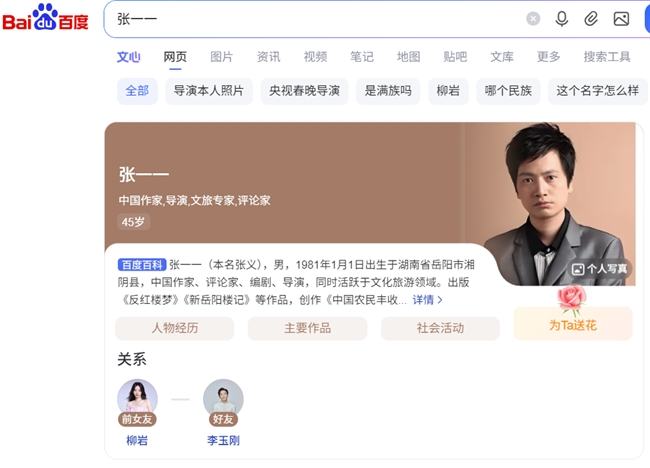The image size is (650, 468).
Task: Filter by 导演本人照片 chip
Action: (x=209, y=91)
